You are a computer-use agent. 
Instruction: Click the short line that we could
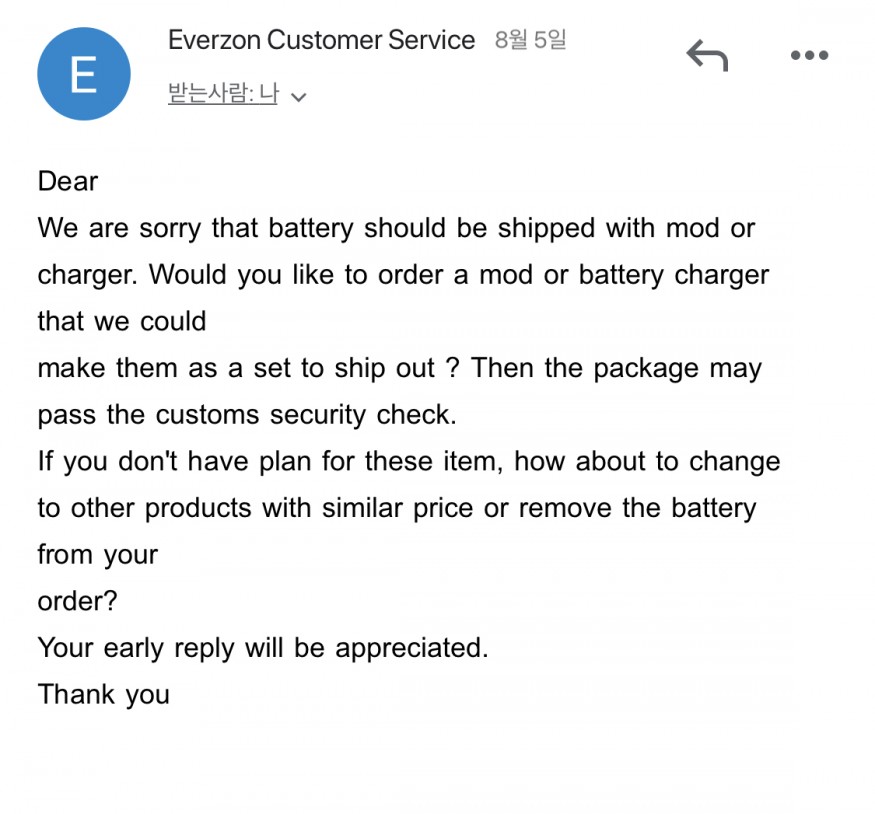point(122,321)
